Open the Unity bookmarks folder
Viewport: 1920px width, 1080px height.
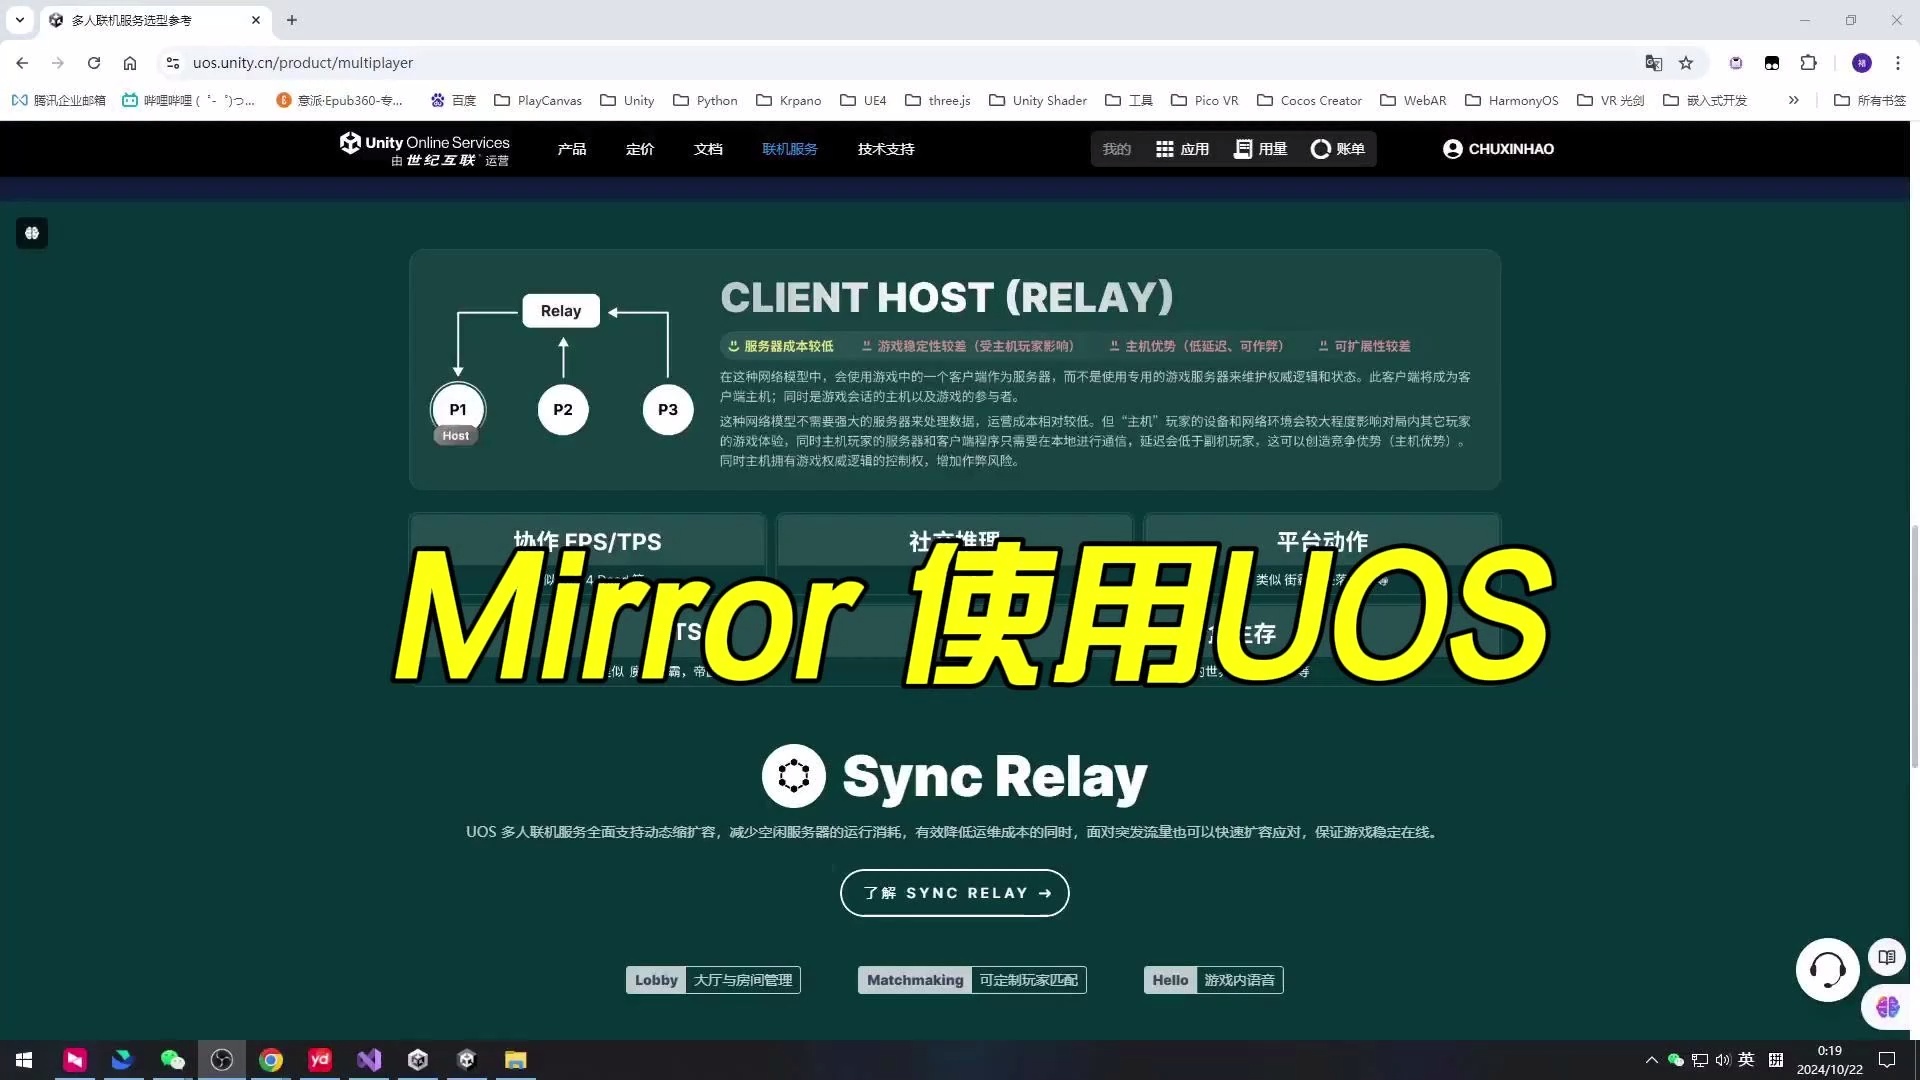tap(626, 100)
